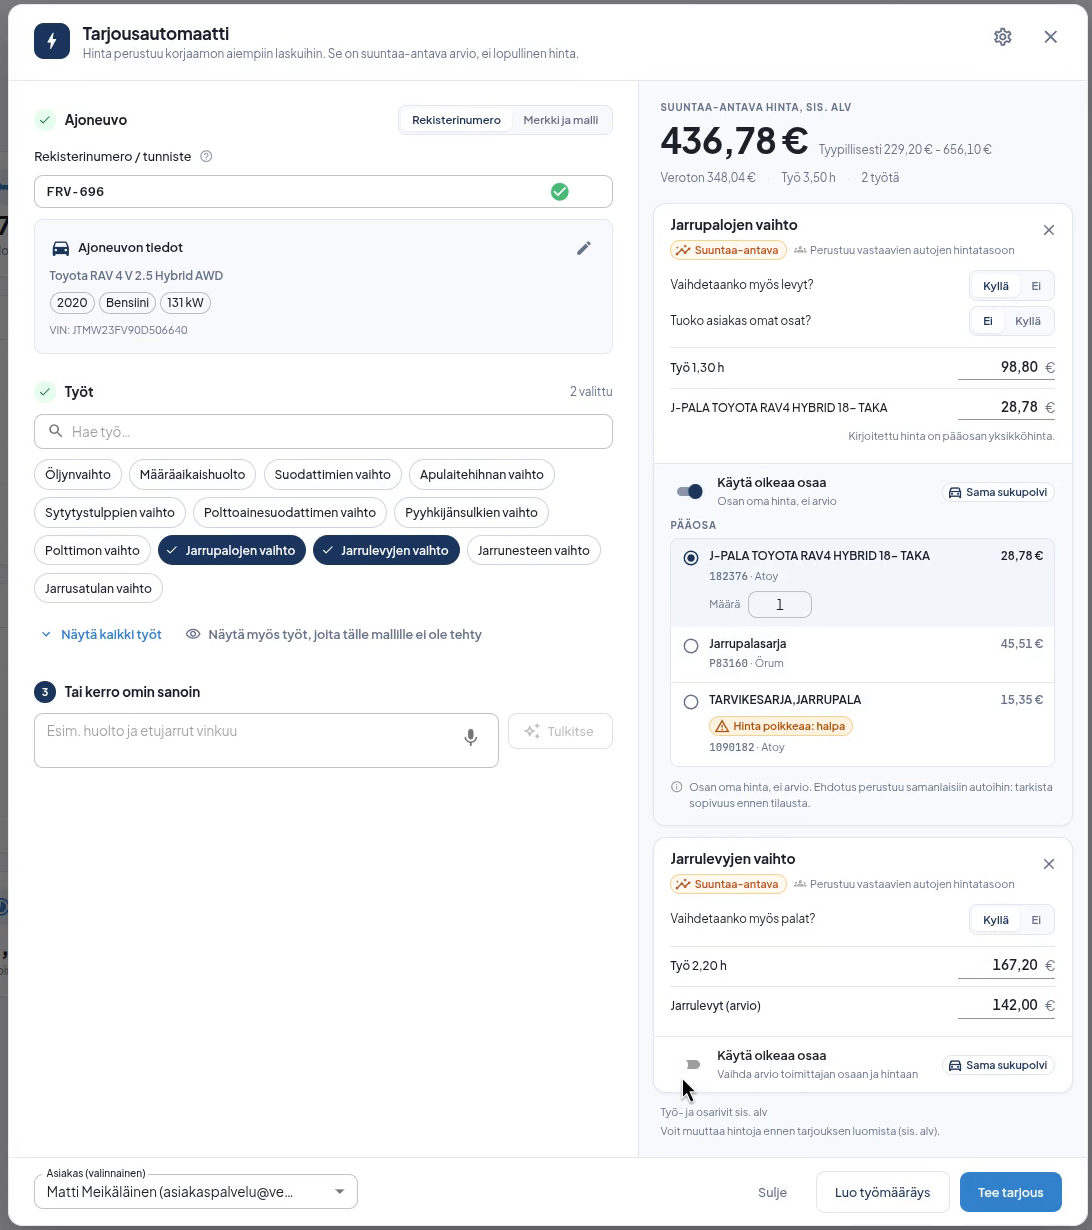The width and height of the screenshot is (1092, 1230).
Task: Open Sama sukupolvi filter in Jarrupalojen card
Action: tap(998, 492)
